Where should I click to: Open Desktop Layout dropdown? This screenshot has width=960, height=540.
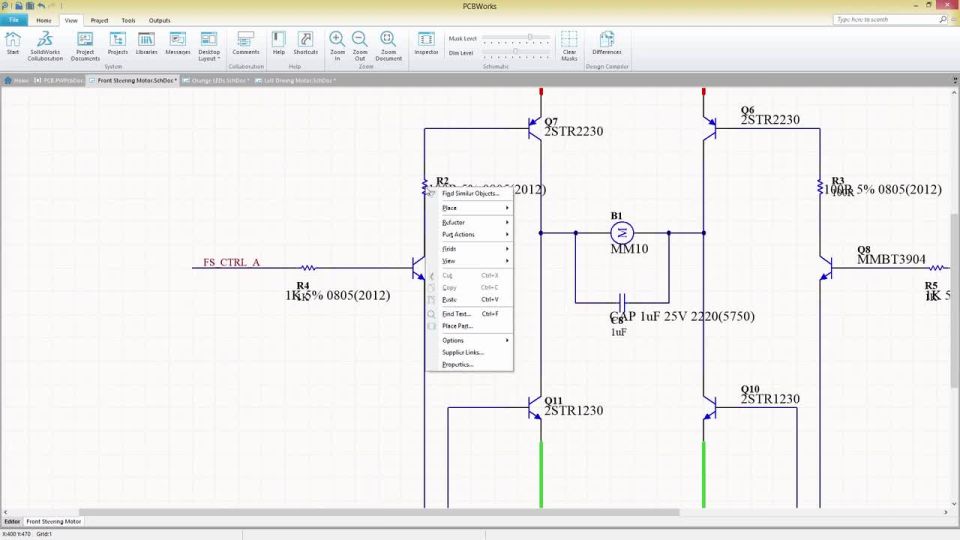pos(209,46)
